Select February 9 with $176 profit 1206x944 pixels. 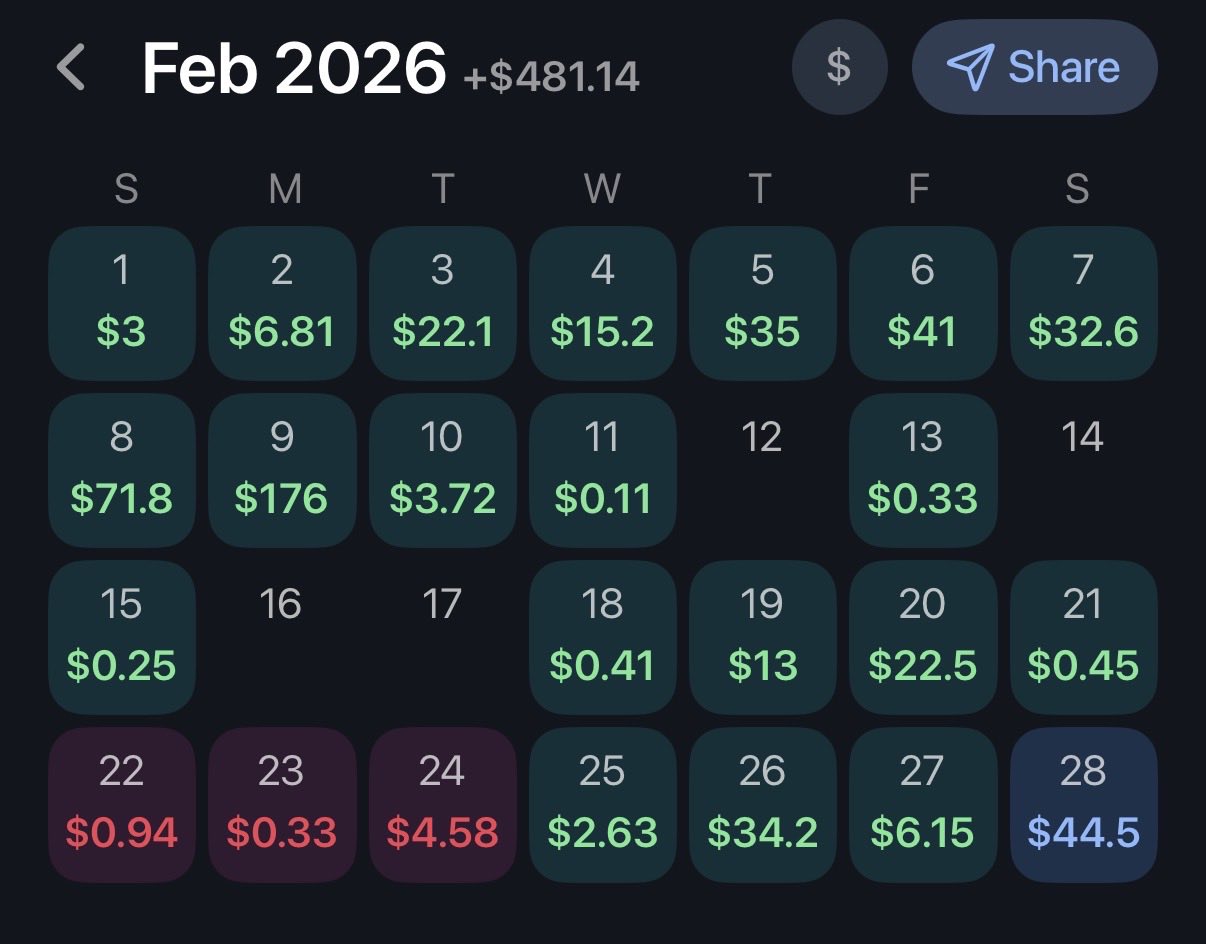[282, 470]
